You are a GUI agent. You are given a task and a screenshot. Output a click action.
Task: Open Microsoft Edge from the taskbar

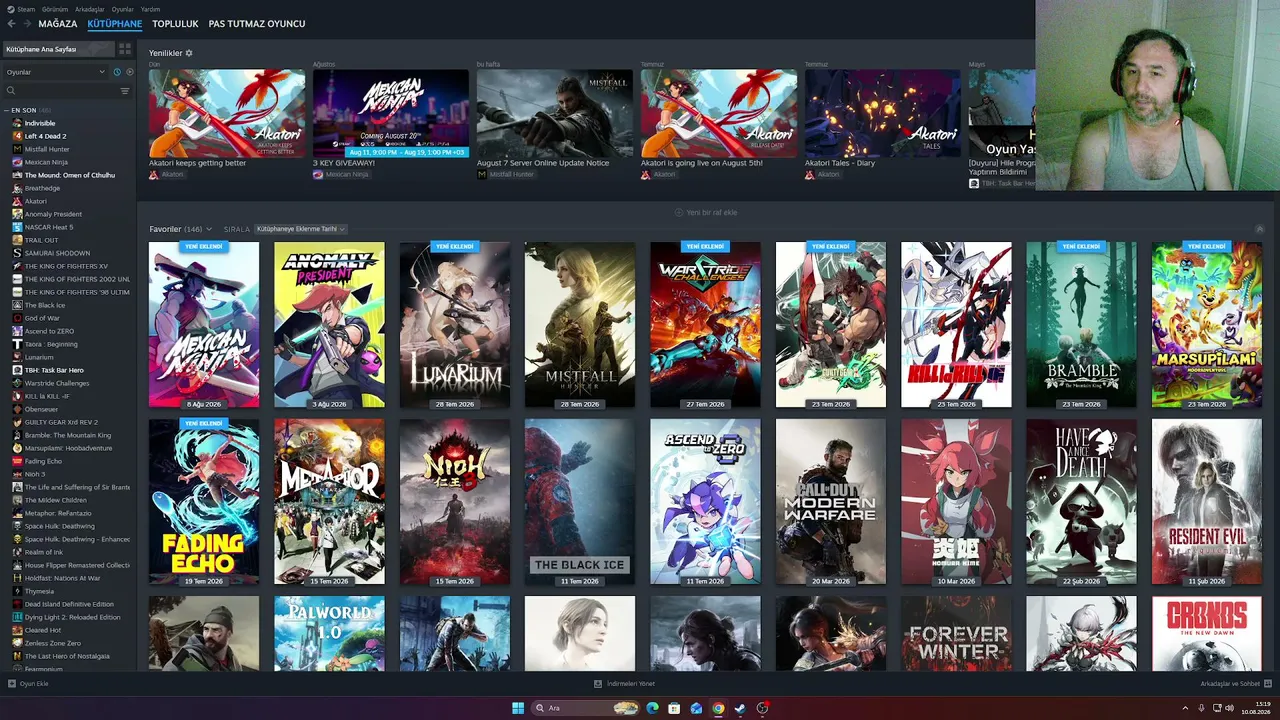click(x=652, y=708)
